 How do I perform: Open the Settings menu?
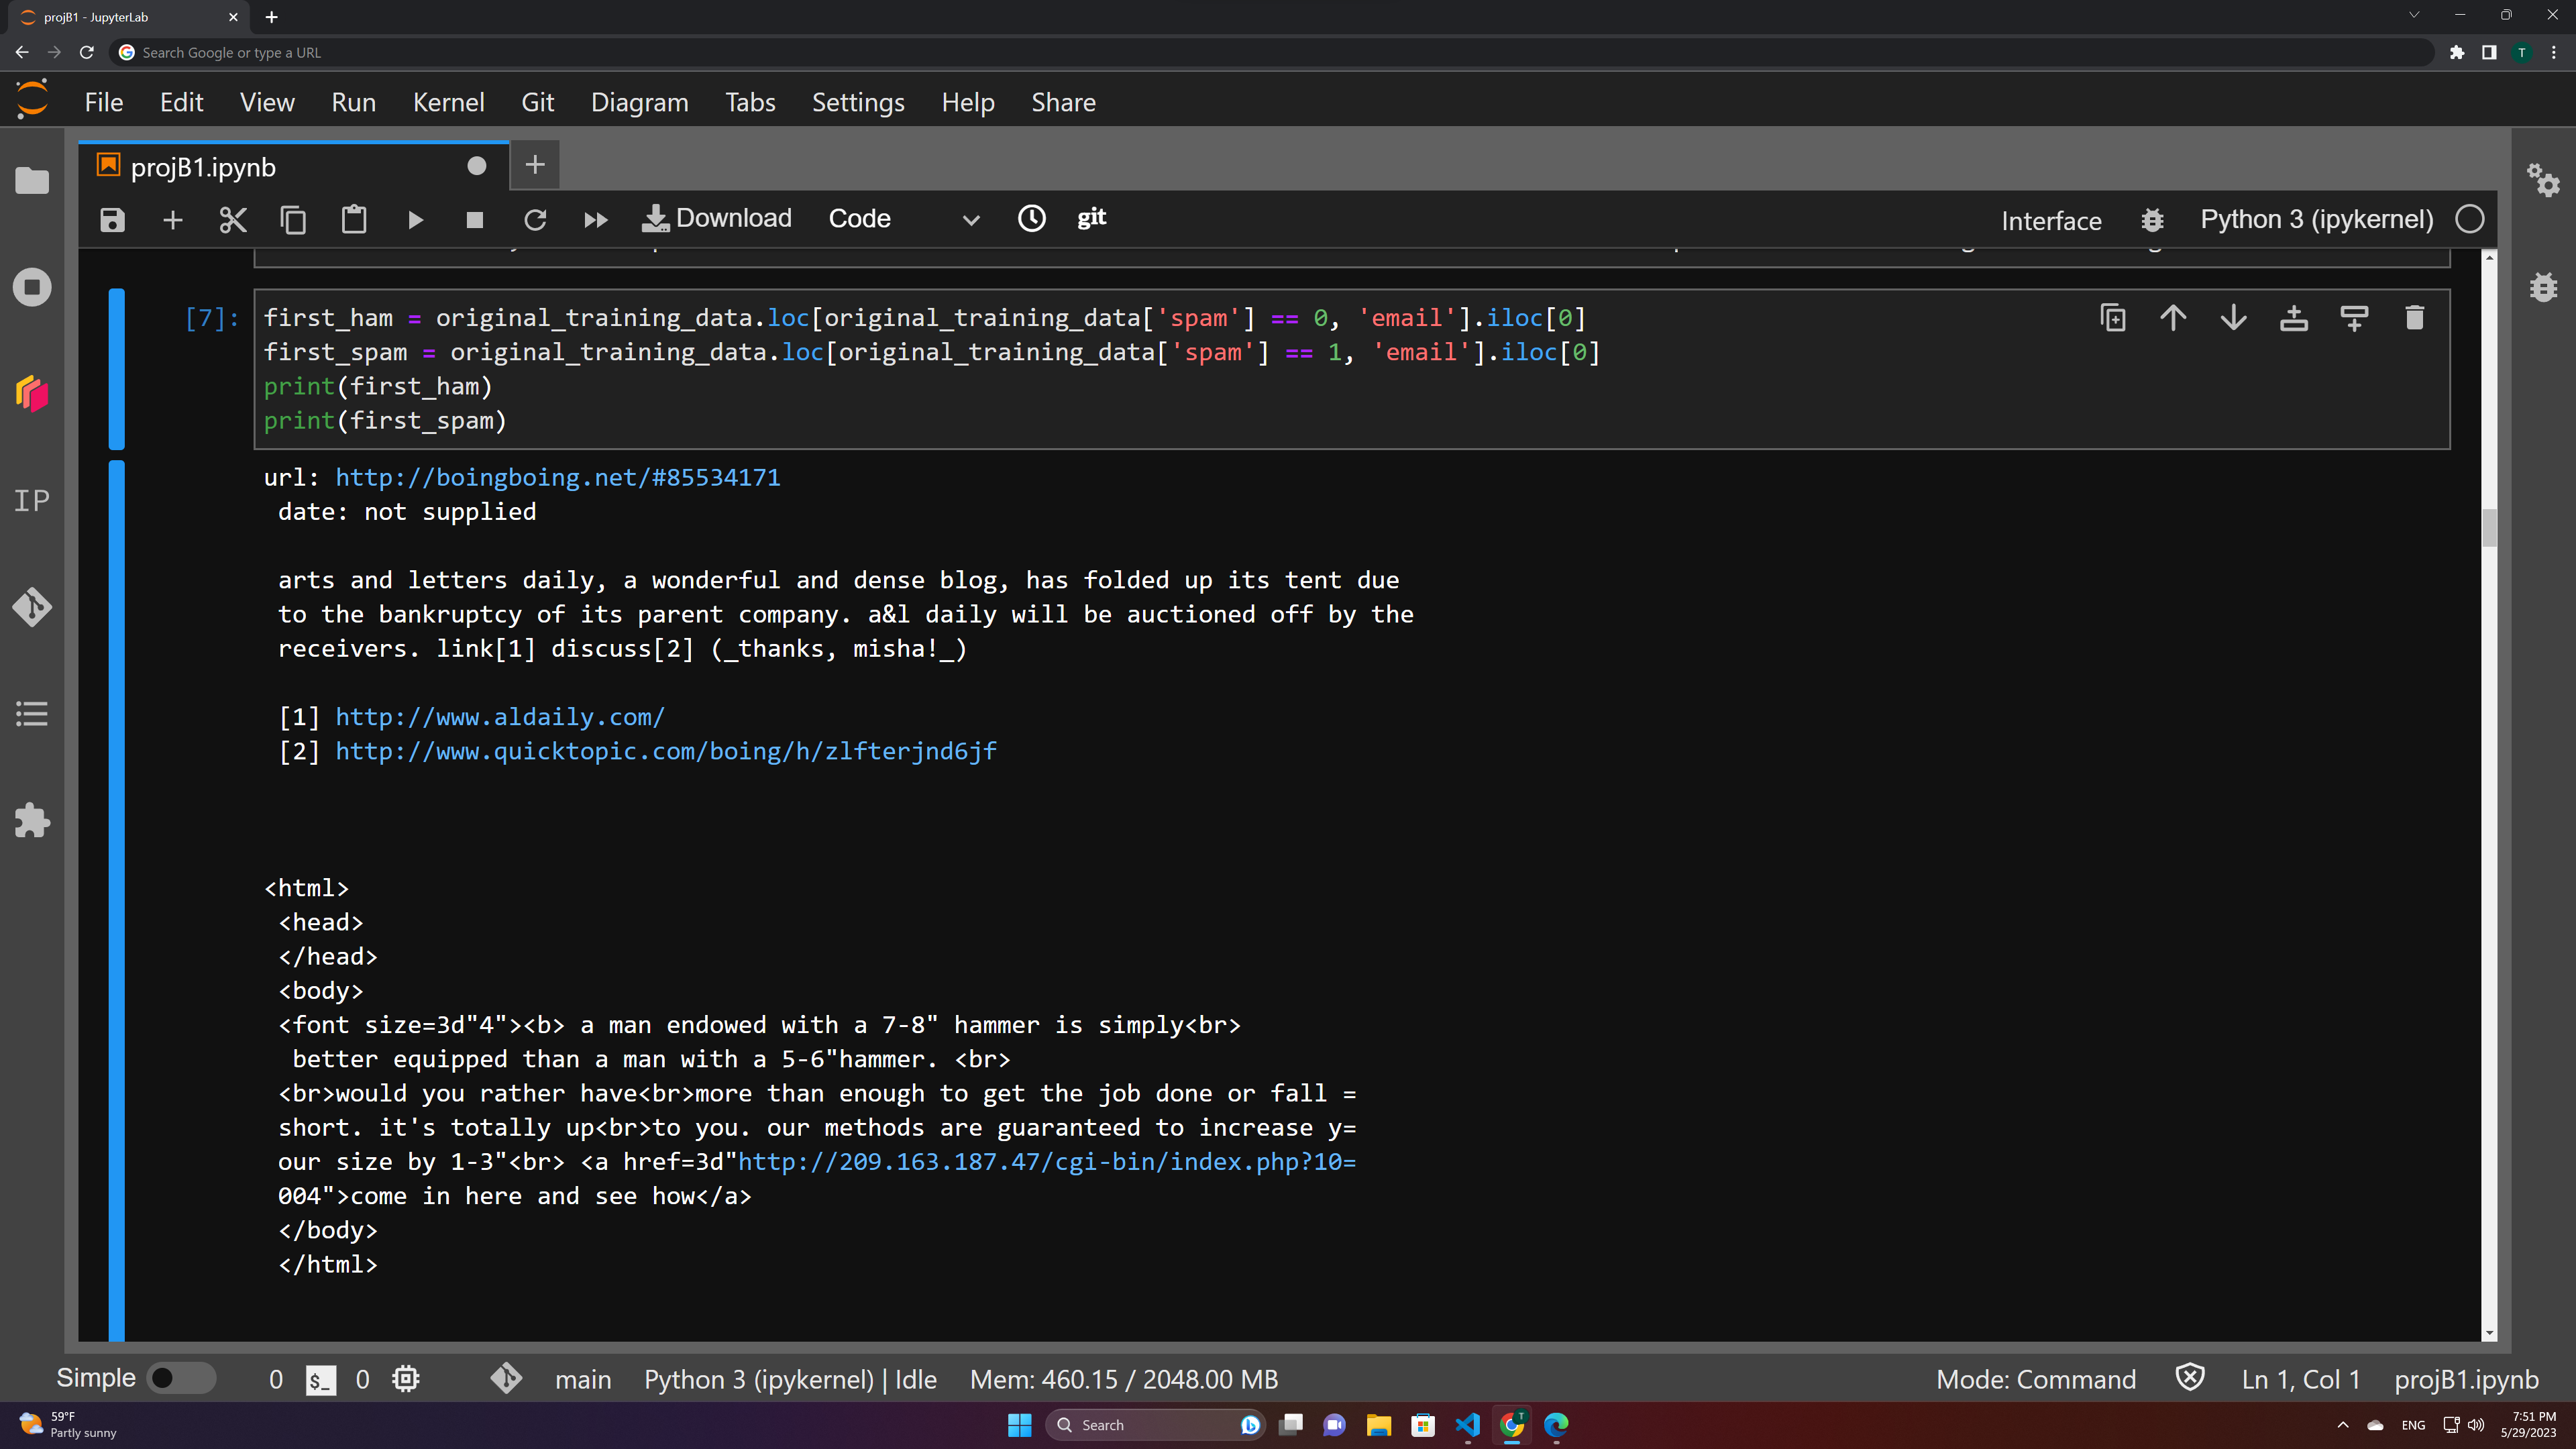point(857,102)
